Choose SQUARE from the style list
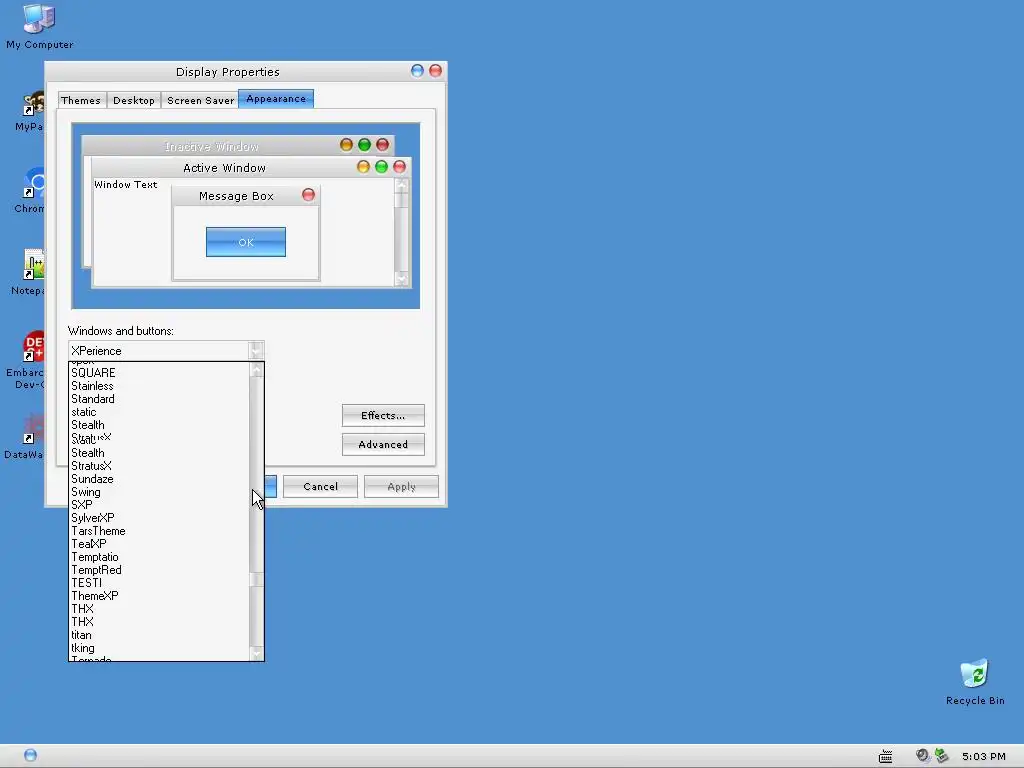Image resolution: width=1024 pixels, height=768 pixels. 159,373
